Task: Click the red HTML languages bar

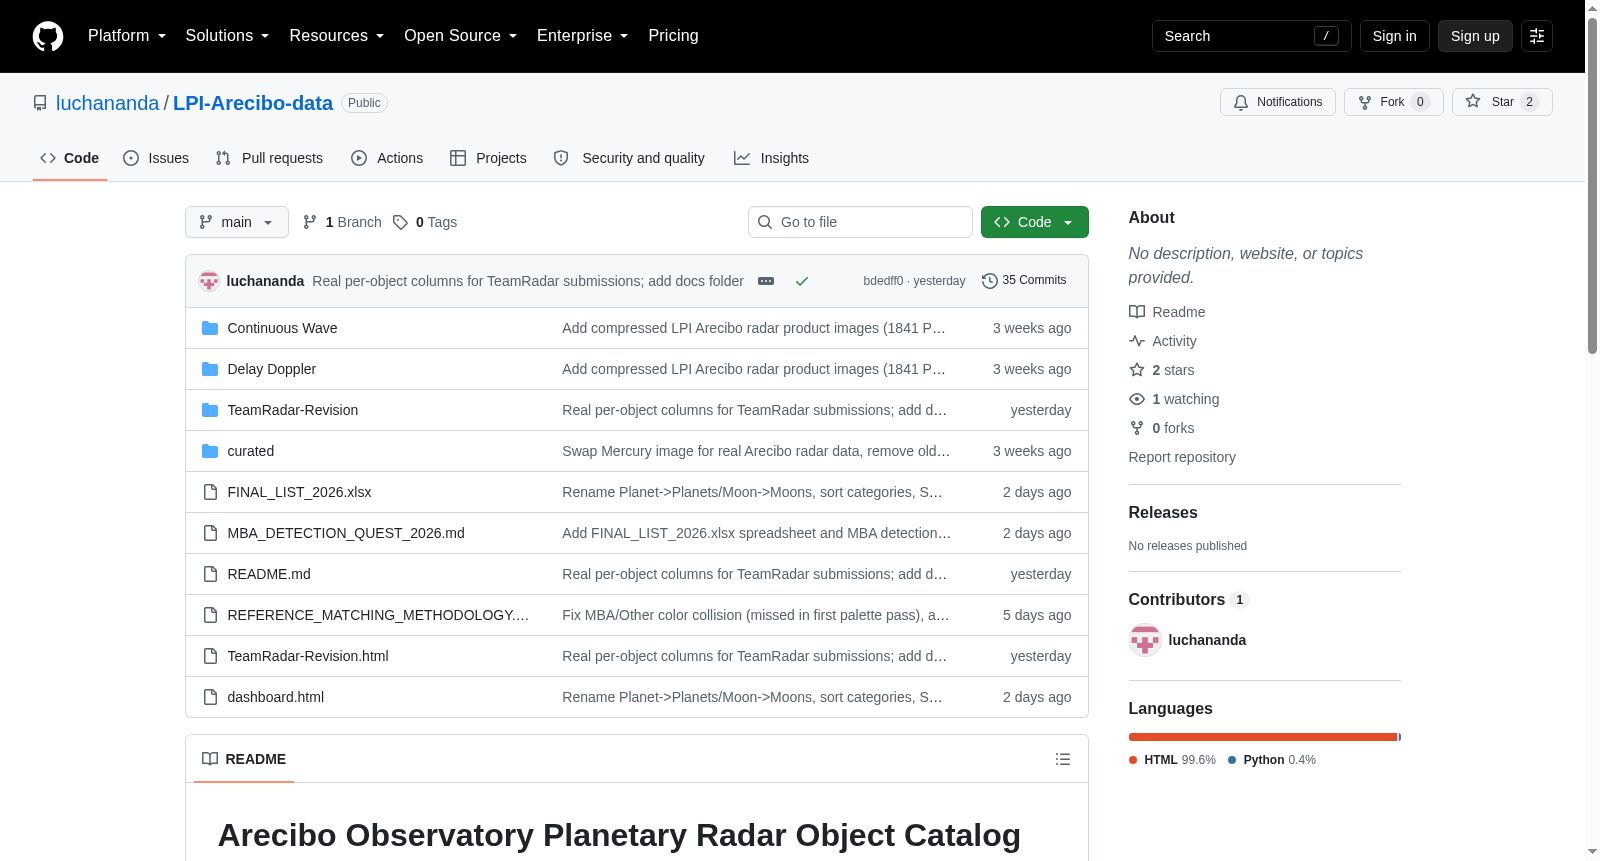Action: 1263,737
